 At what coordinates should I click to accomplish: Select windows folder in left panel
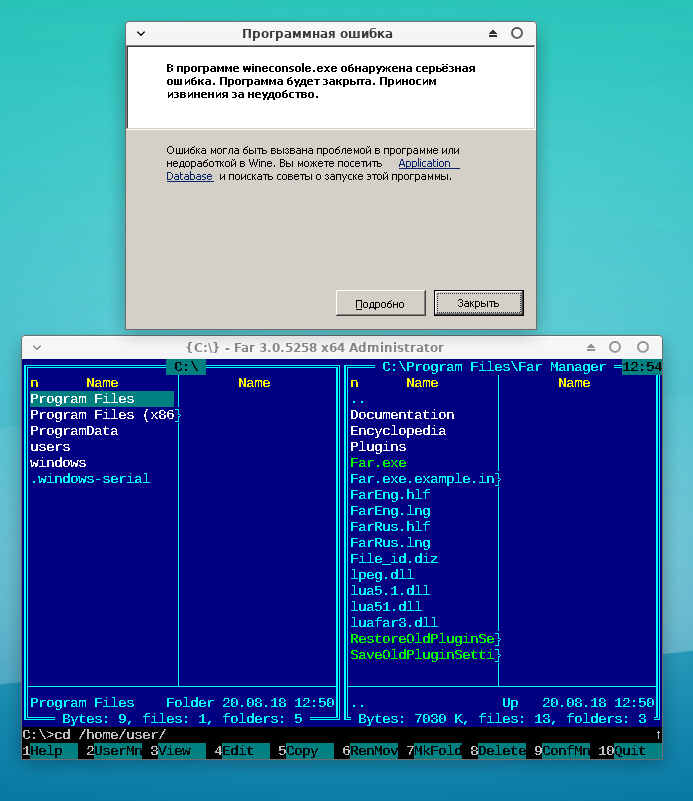(58, 463)
